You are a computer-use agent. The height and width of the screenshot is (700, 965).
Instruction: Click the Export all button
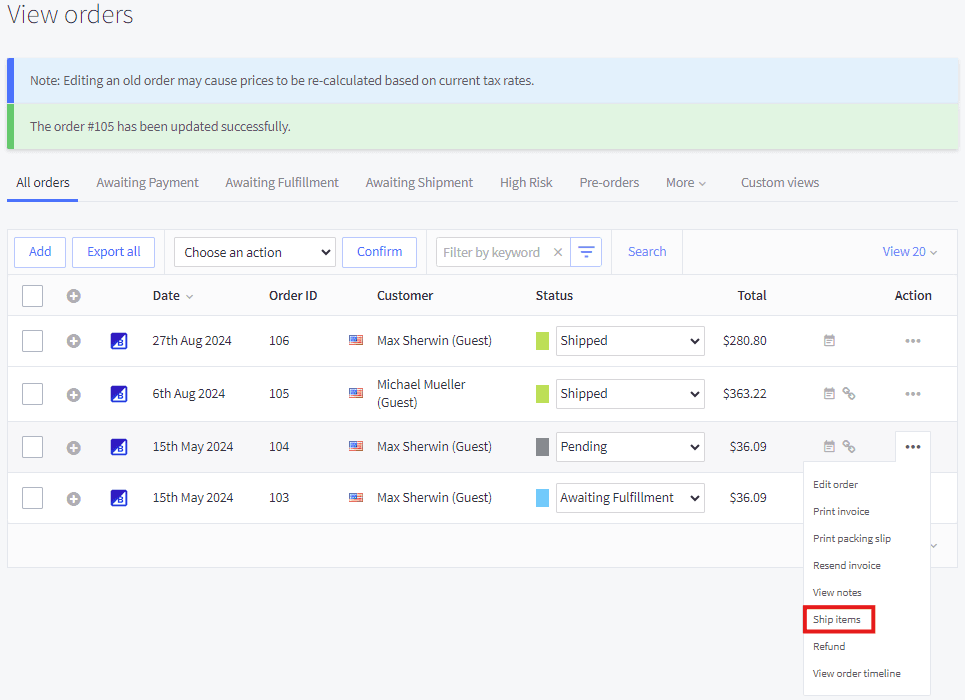tap(113, 252)
